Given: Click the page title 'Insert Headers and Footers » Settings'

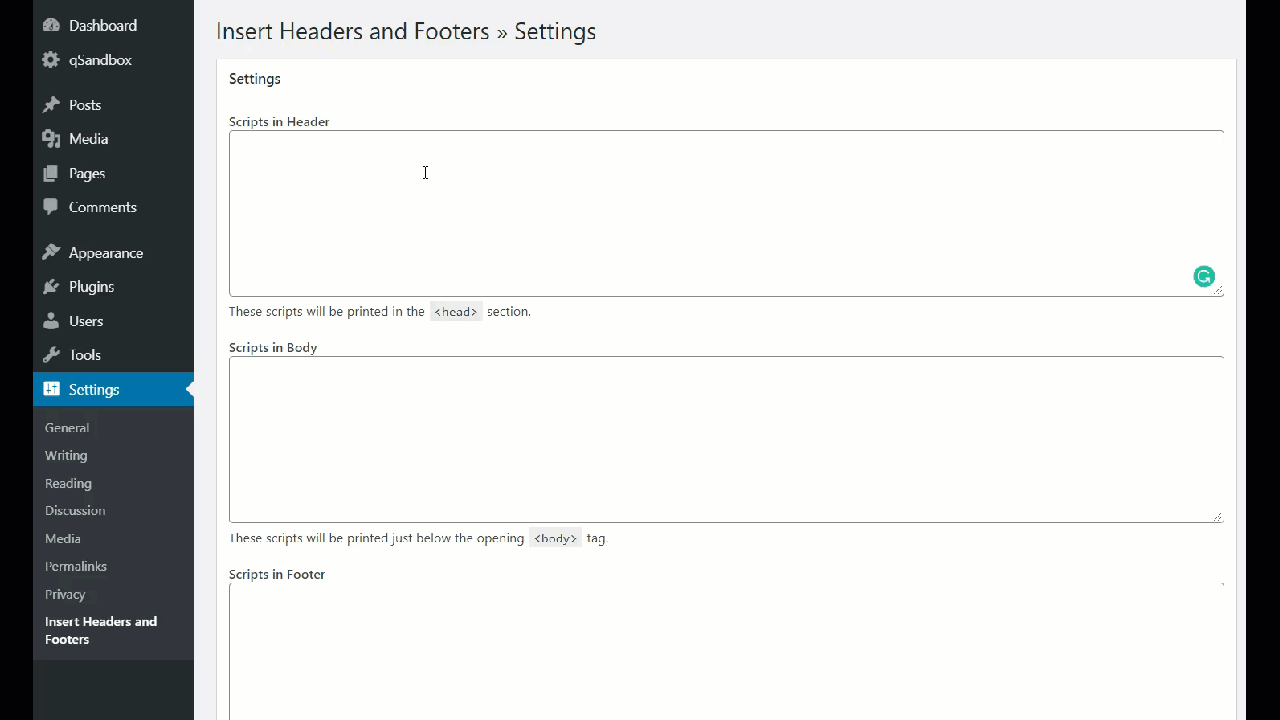Looking at the screenshot, I should click(x=406, y=32).
